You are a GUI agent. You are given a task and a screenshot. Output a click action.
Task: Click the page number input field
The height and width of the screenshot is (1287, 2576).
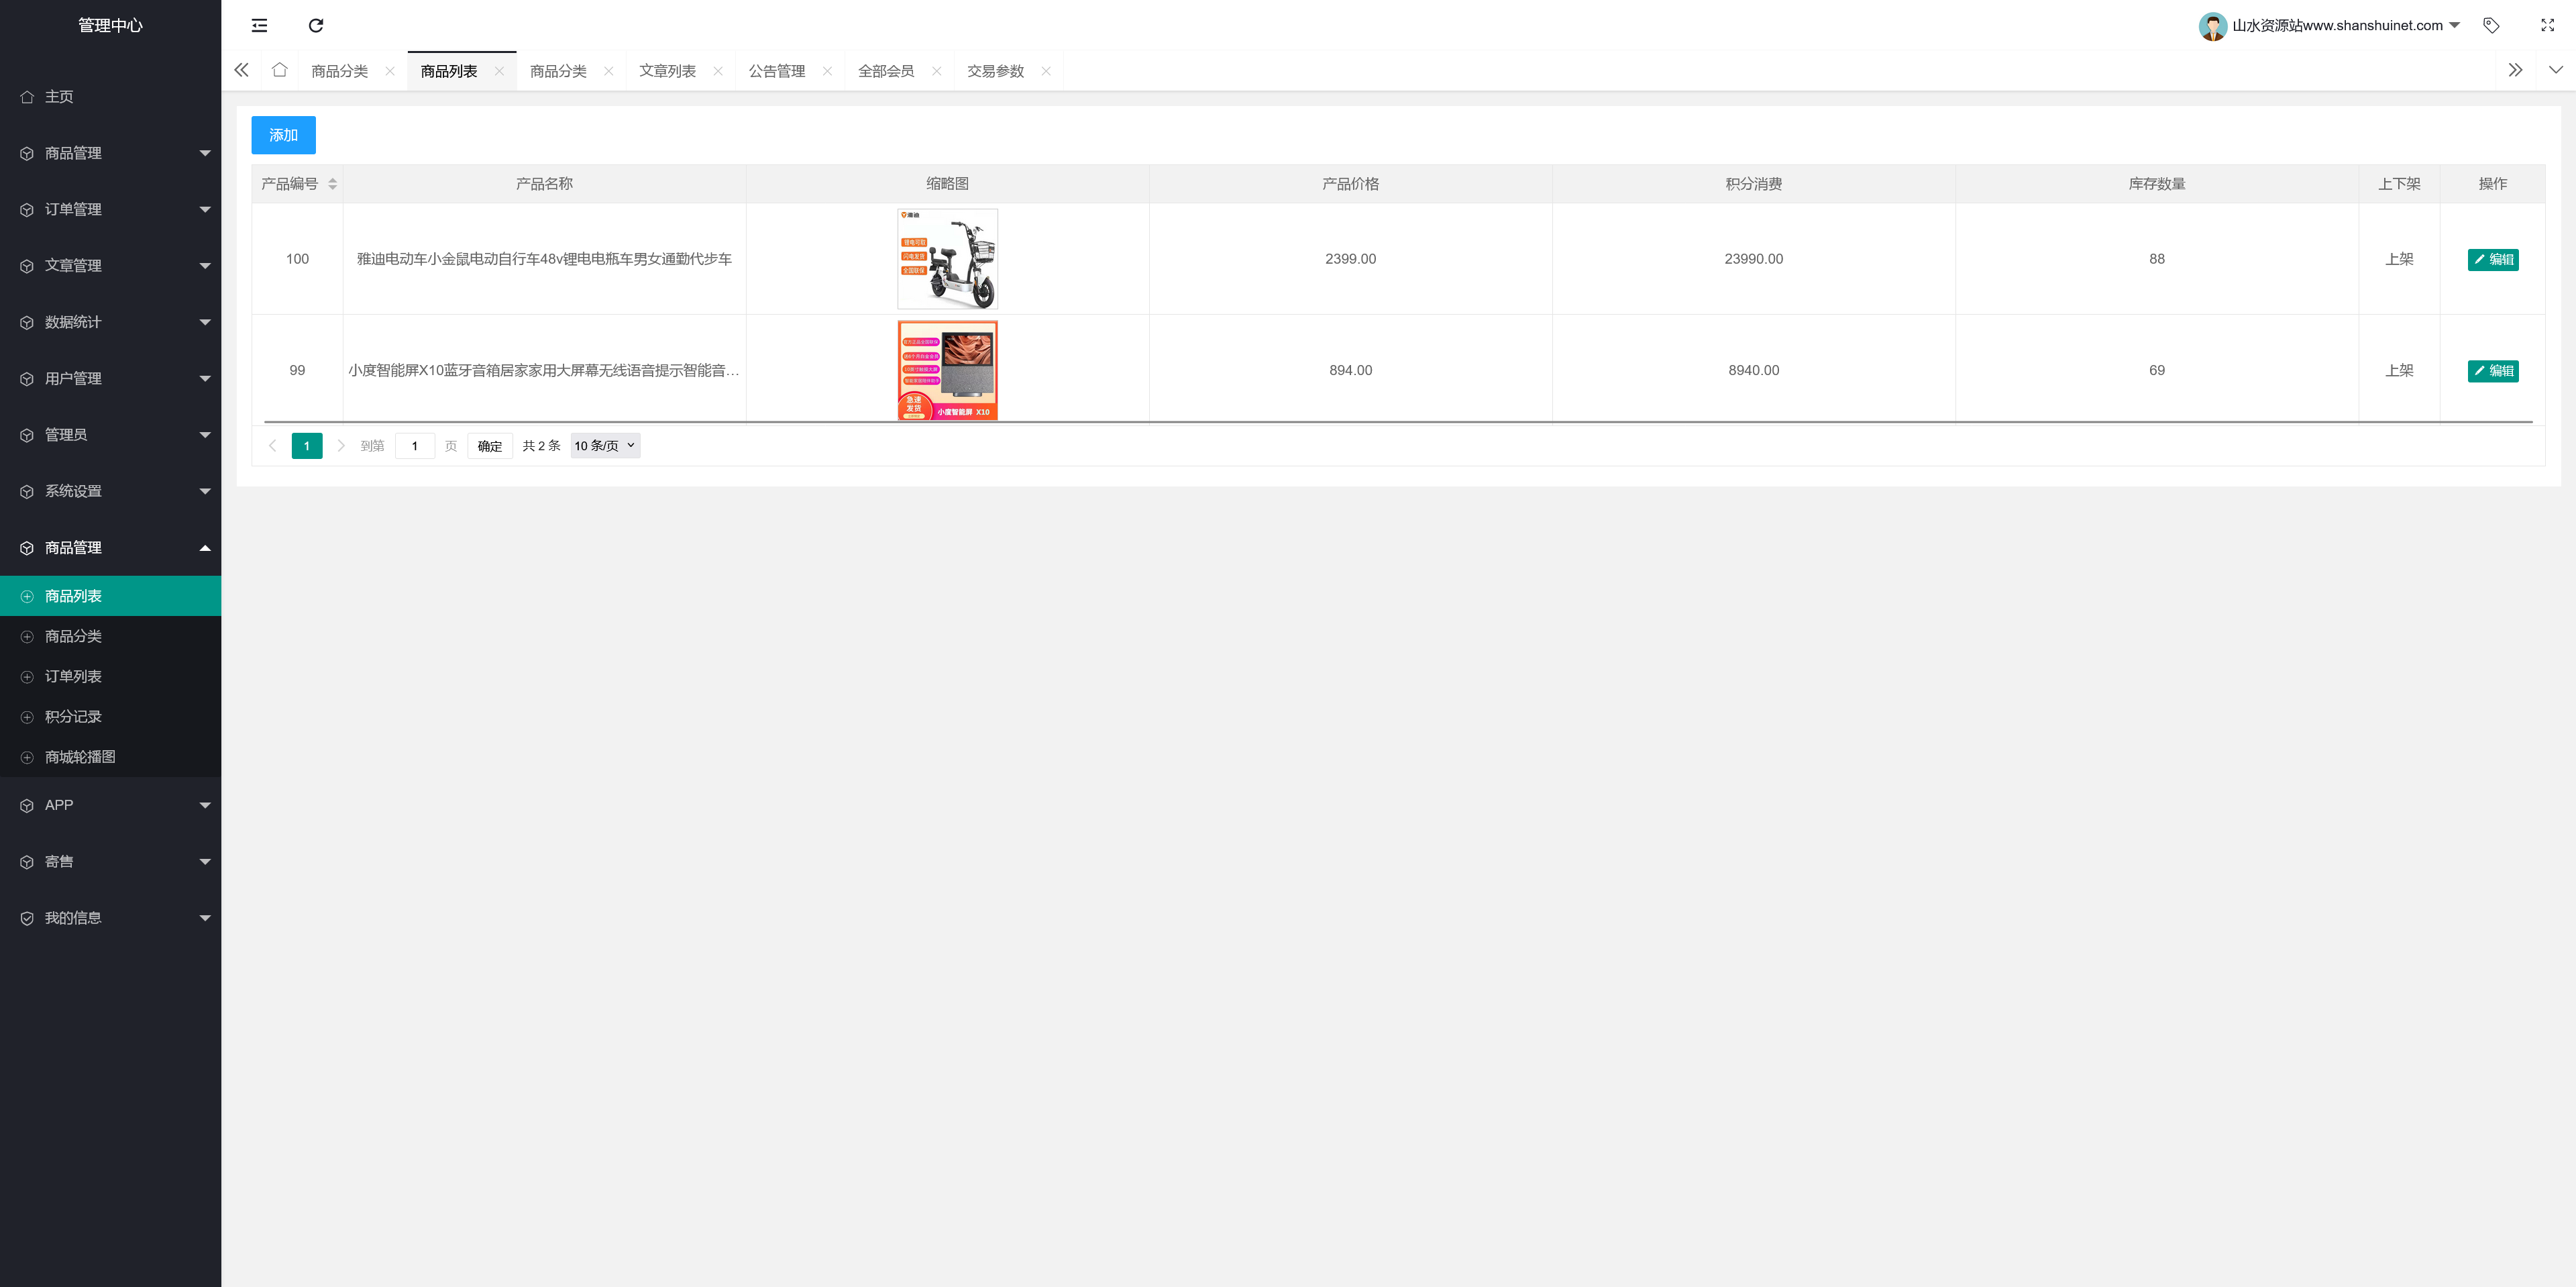(415, 446)
